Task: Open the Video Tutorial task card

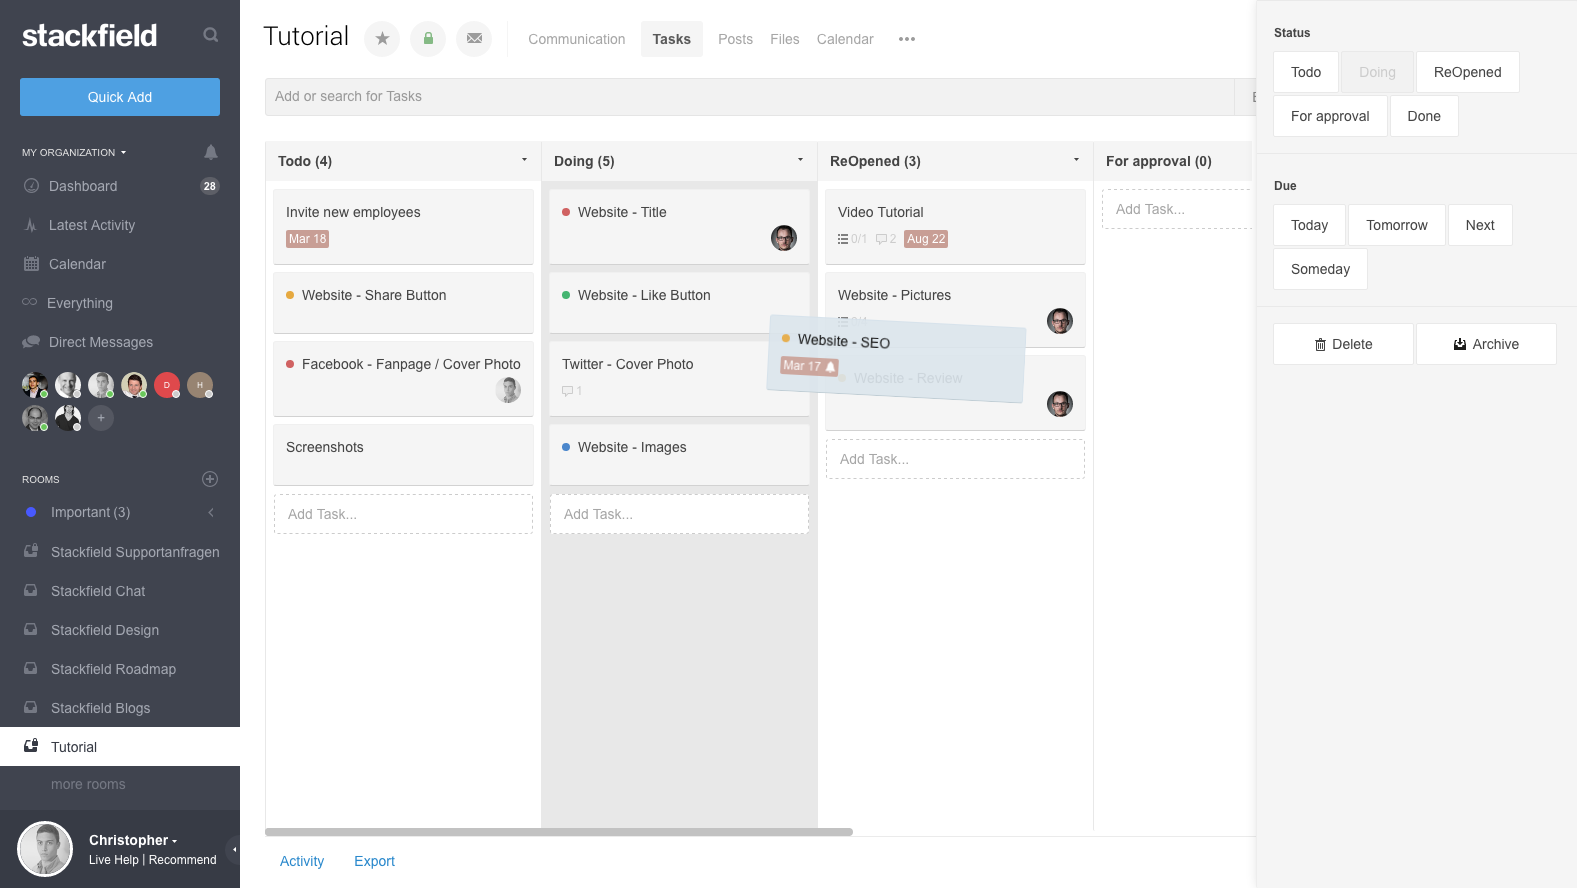Action: (x=955, y=227)
